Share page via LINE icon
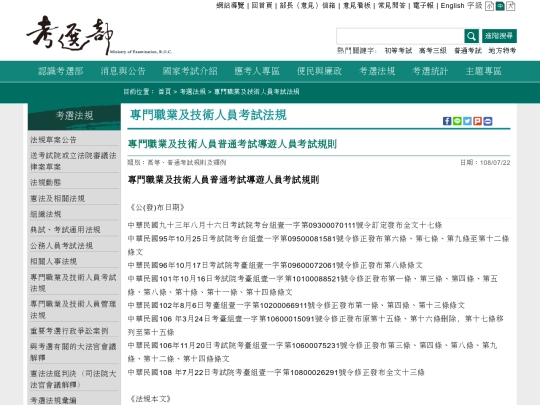Viewport: 540px width, 405px height. (457, 121)
